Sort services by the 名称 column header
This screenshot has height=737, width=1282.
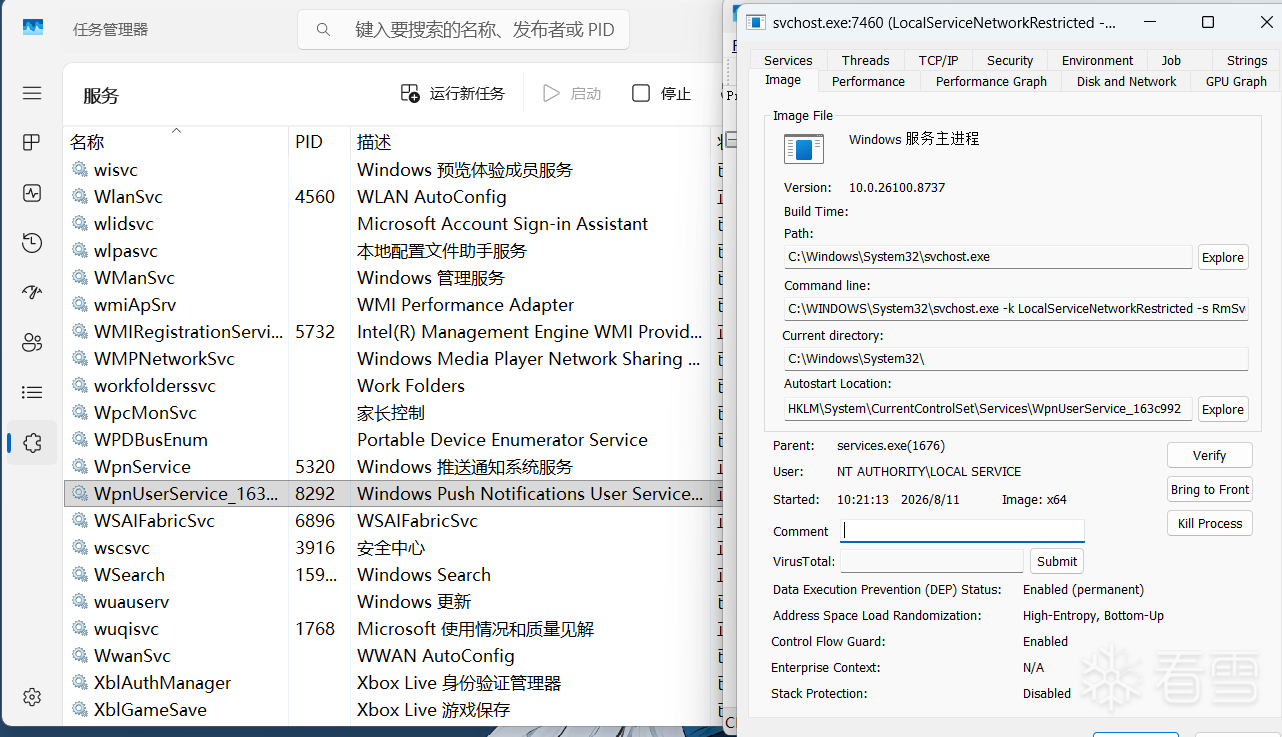pyautogui.click(x=176, y=142)
